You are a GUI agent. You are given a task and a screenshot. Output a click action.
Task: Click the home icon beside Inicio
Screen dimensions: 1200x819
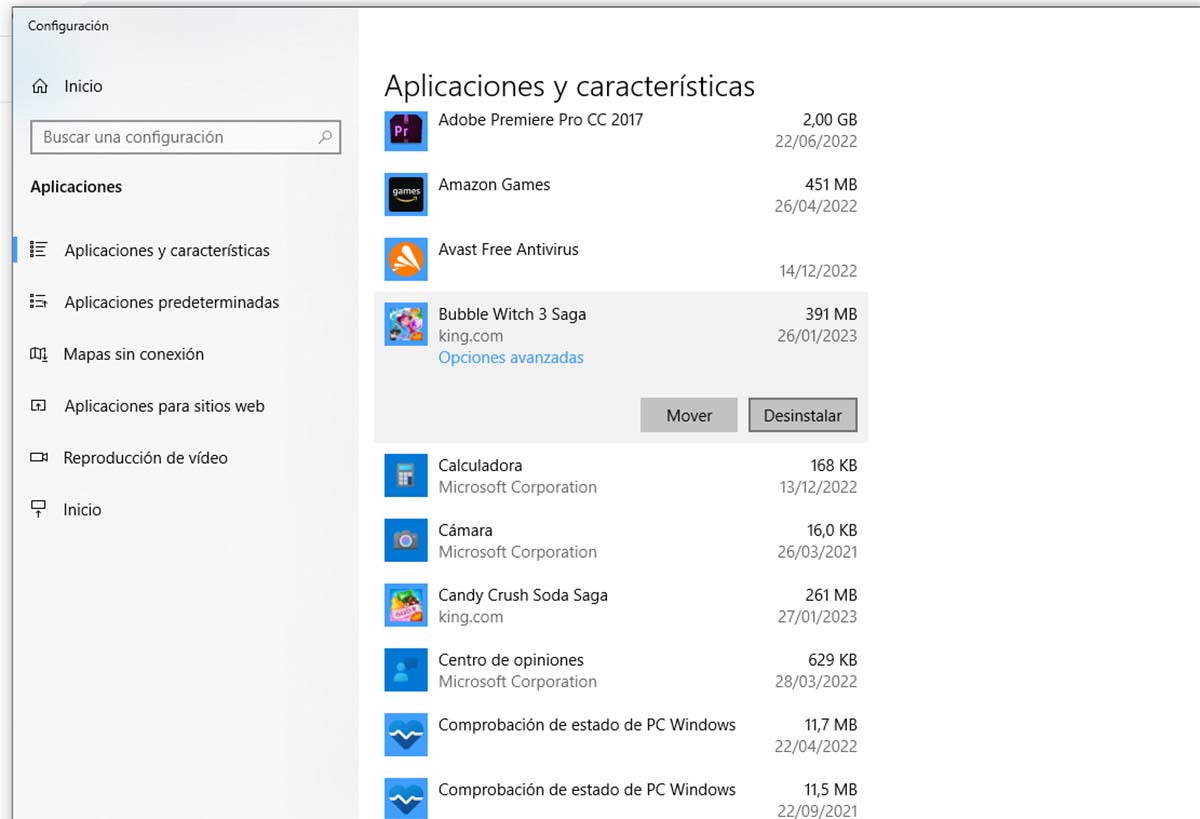[x=40, y=87]
